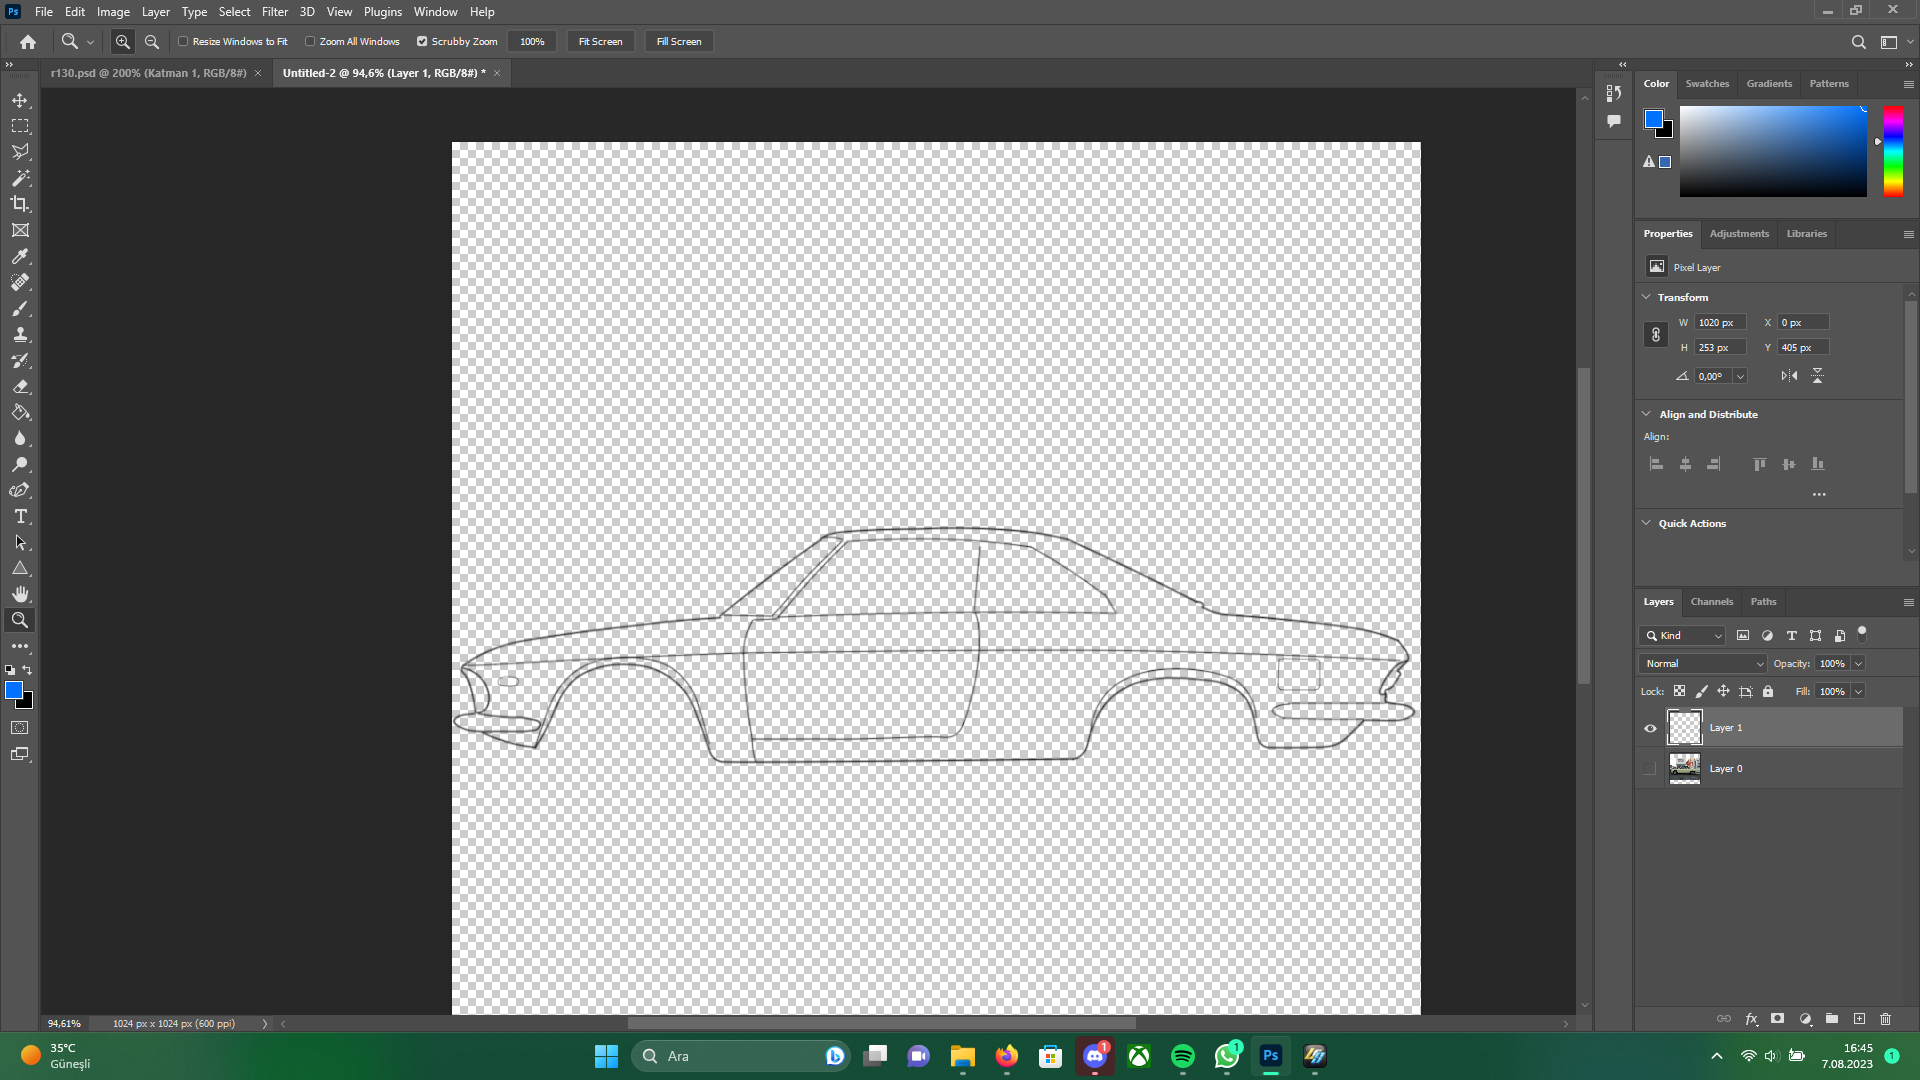Select the Eraser tool
The image size is (1920, 1080).
point(20,387)
